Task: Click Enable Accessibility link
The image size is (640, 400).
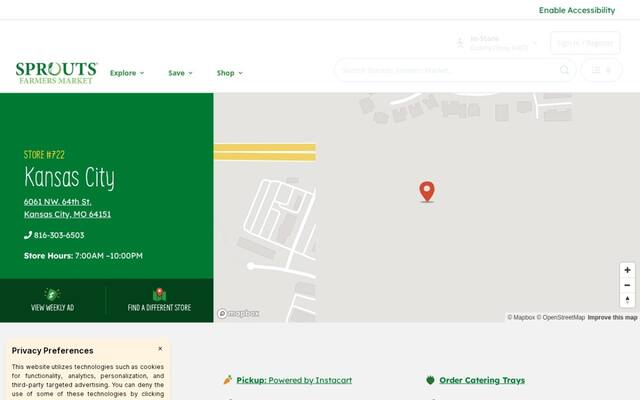Action: point(577,10)
